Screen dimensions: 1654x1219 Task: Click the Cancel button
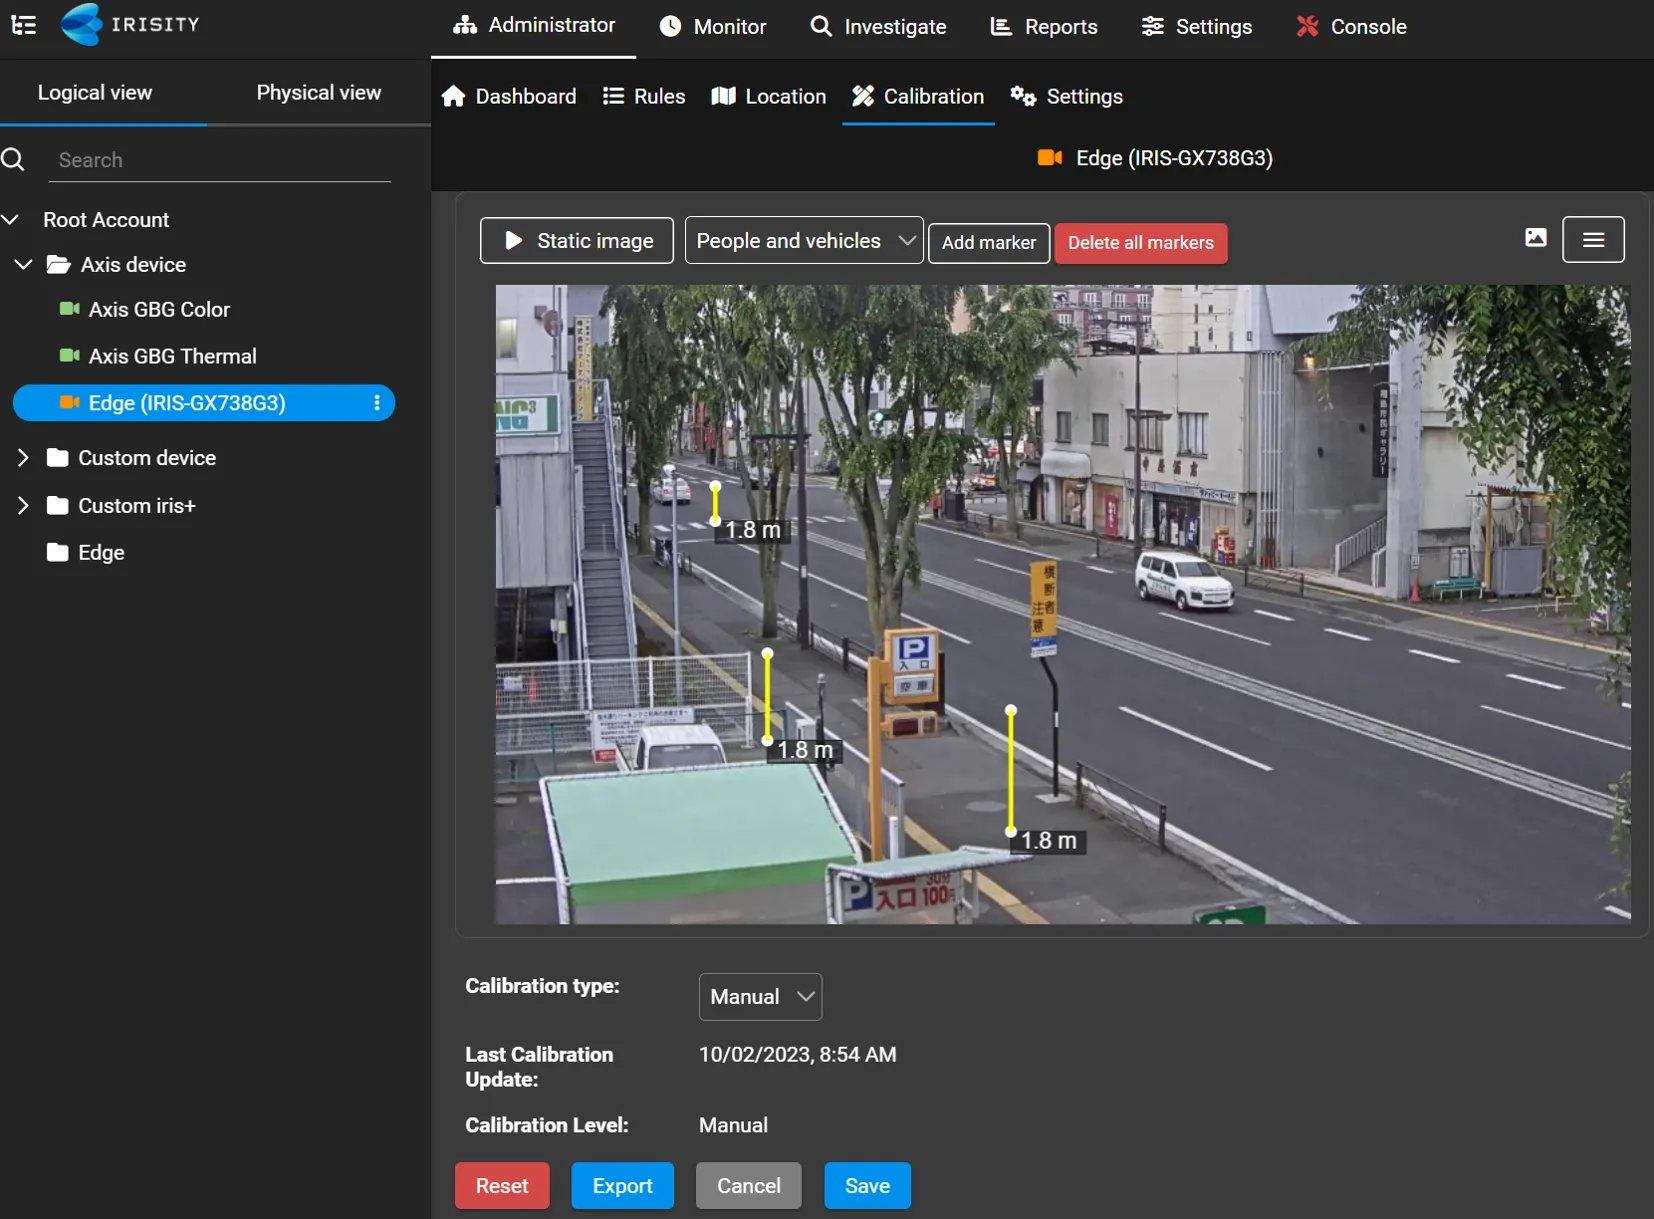tap(748, 1185)
